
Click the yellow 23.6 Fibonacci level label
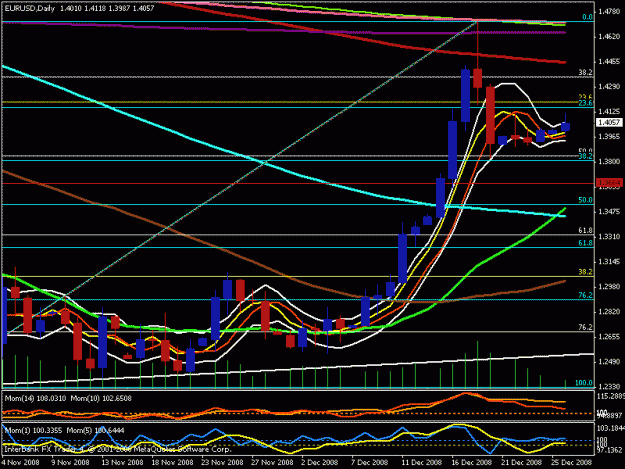(586, 97)
